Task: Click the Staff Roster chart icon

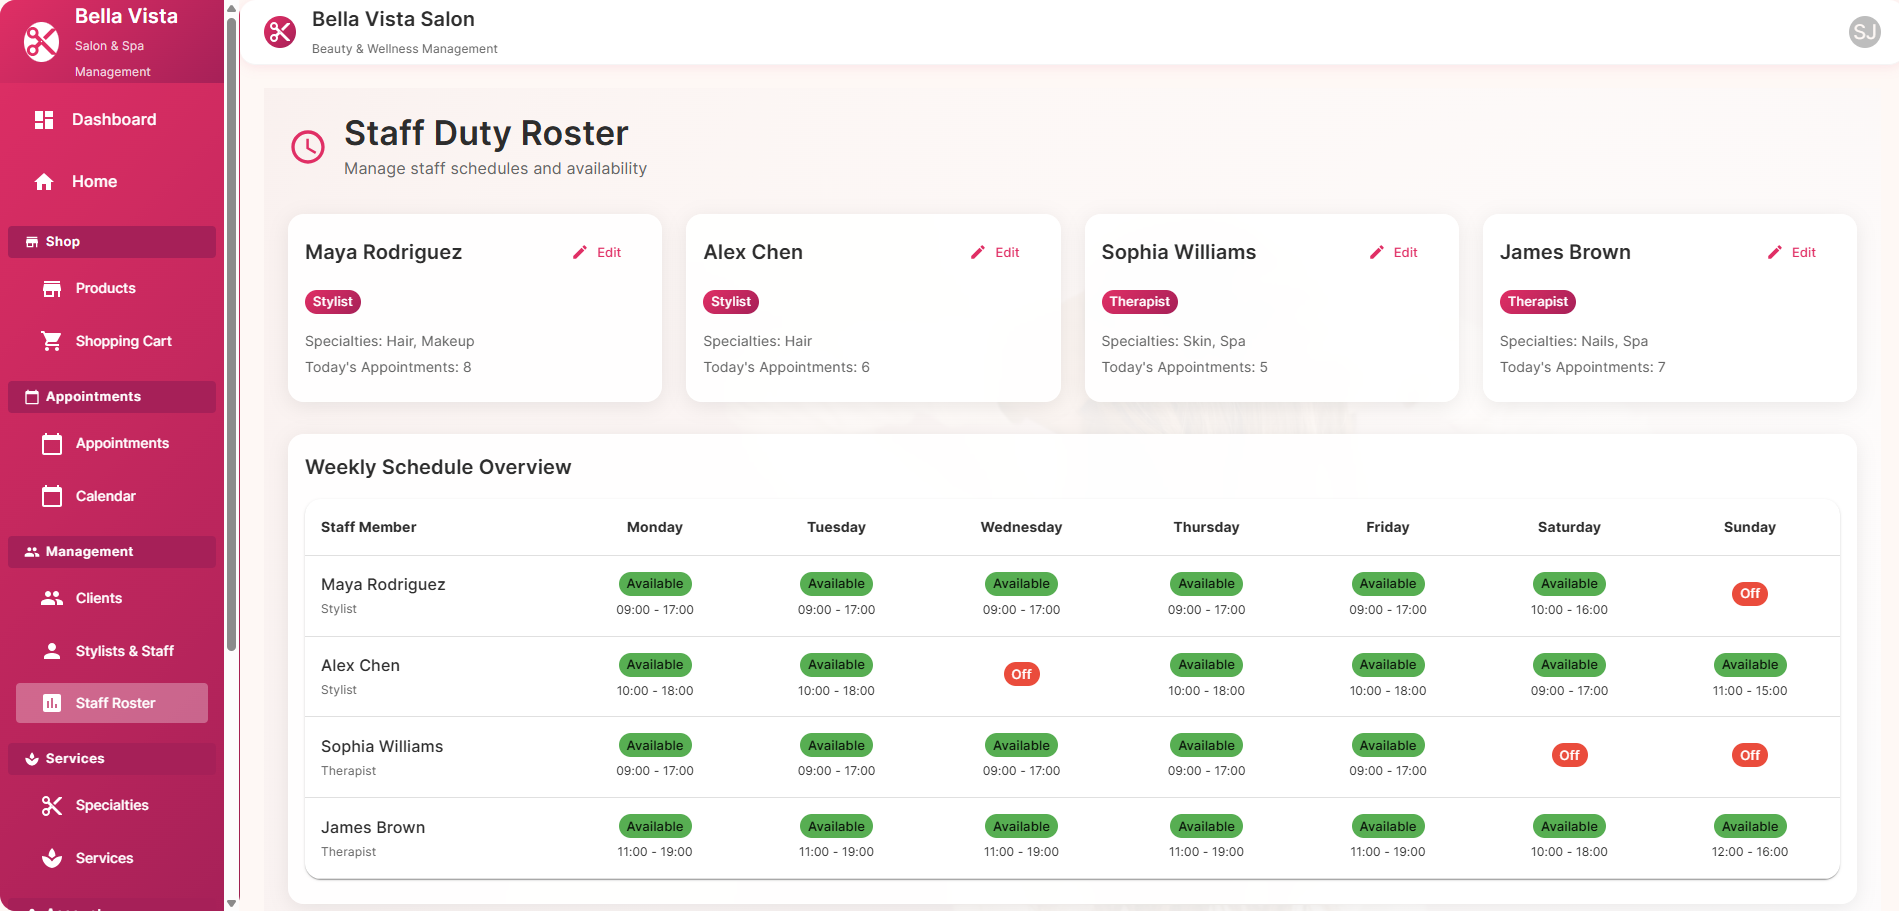Action: 51,703
